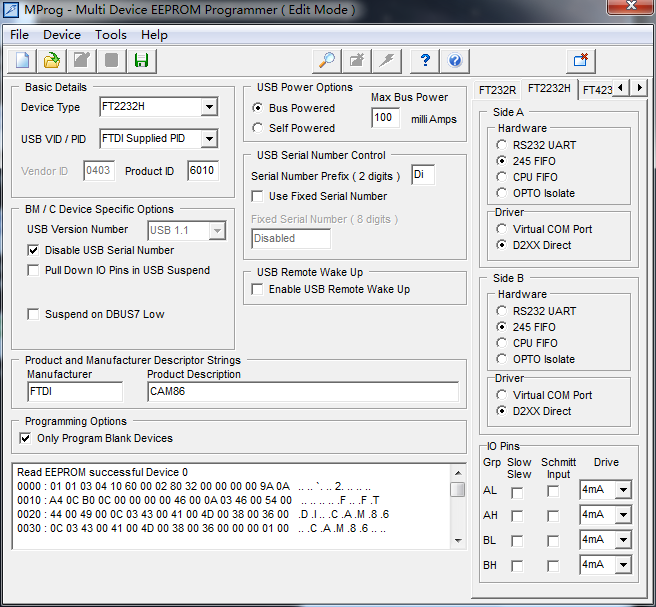Viewport: 656px width, 607px height.
Task: Click the green Save floppy icon
Action: click(141, 61)
